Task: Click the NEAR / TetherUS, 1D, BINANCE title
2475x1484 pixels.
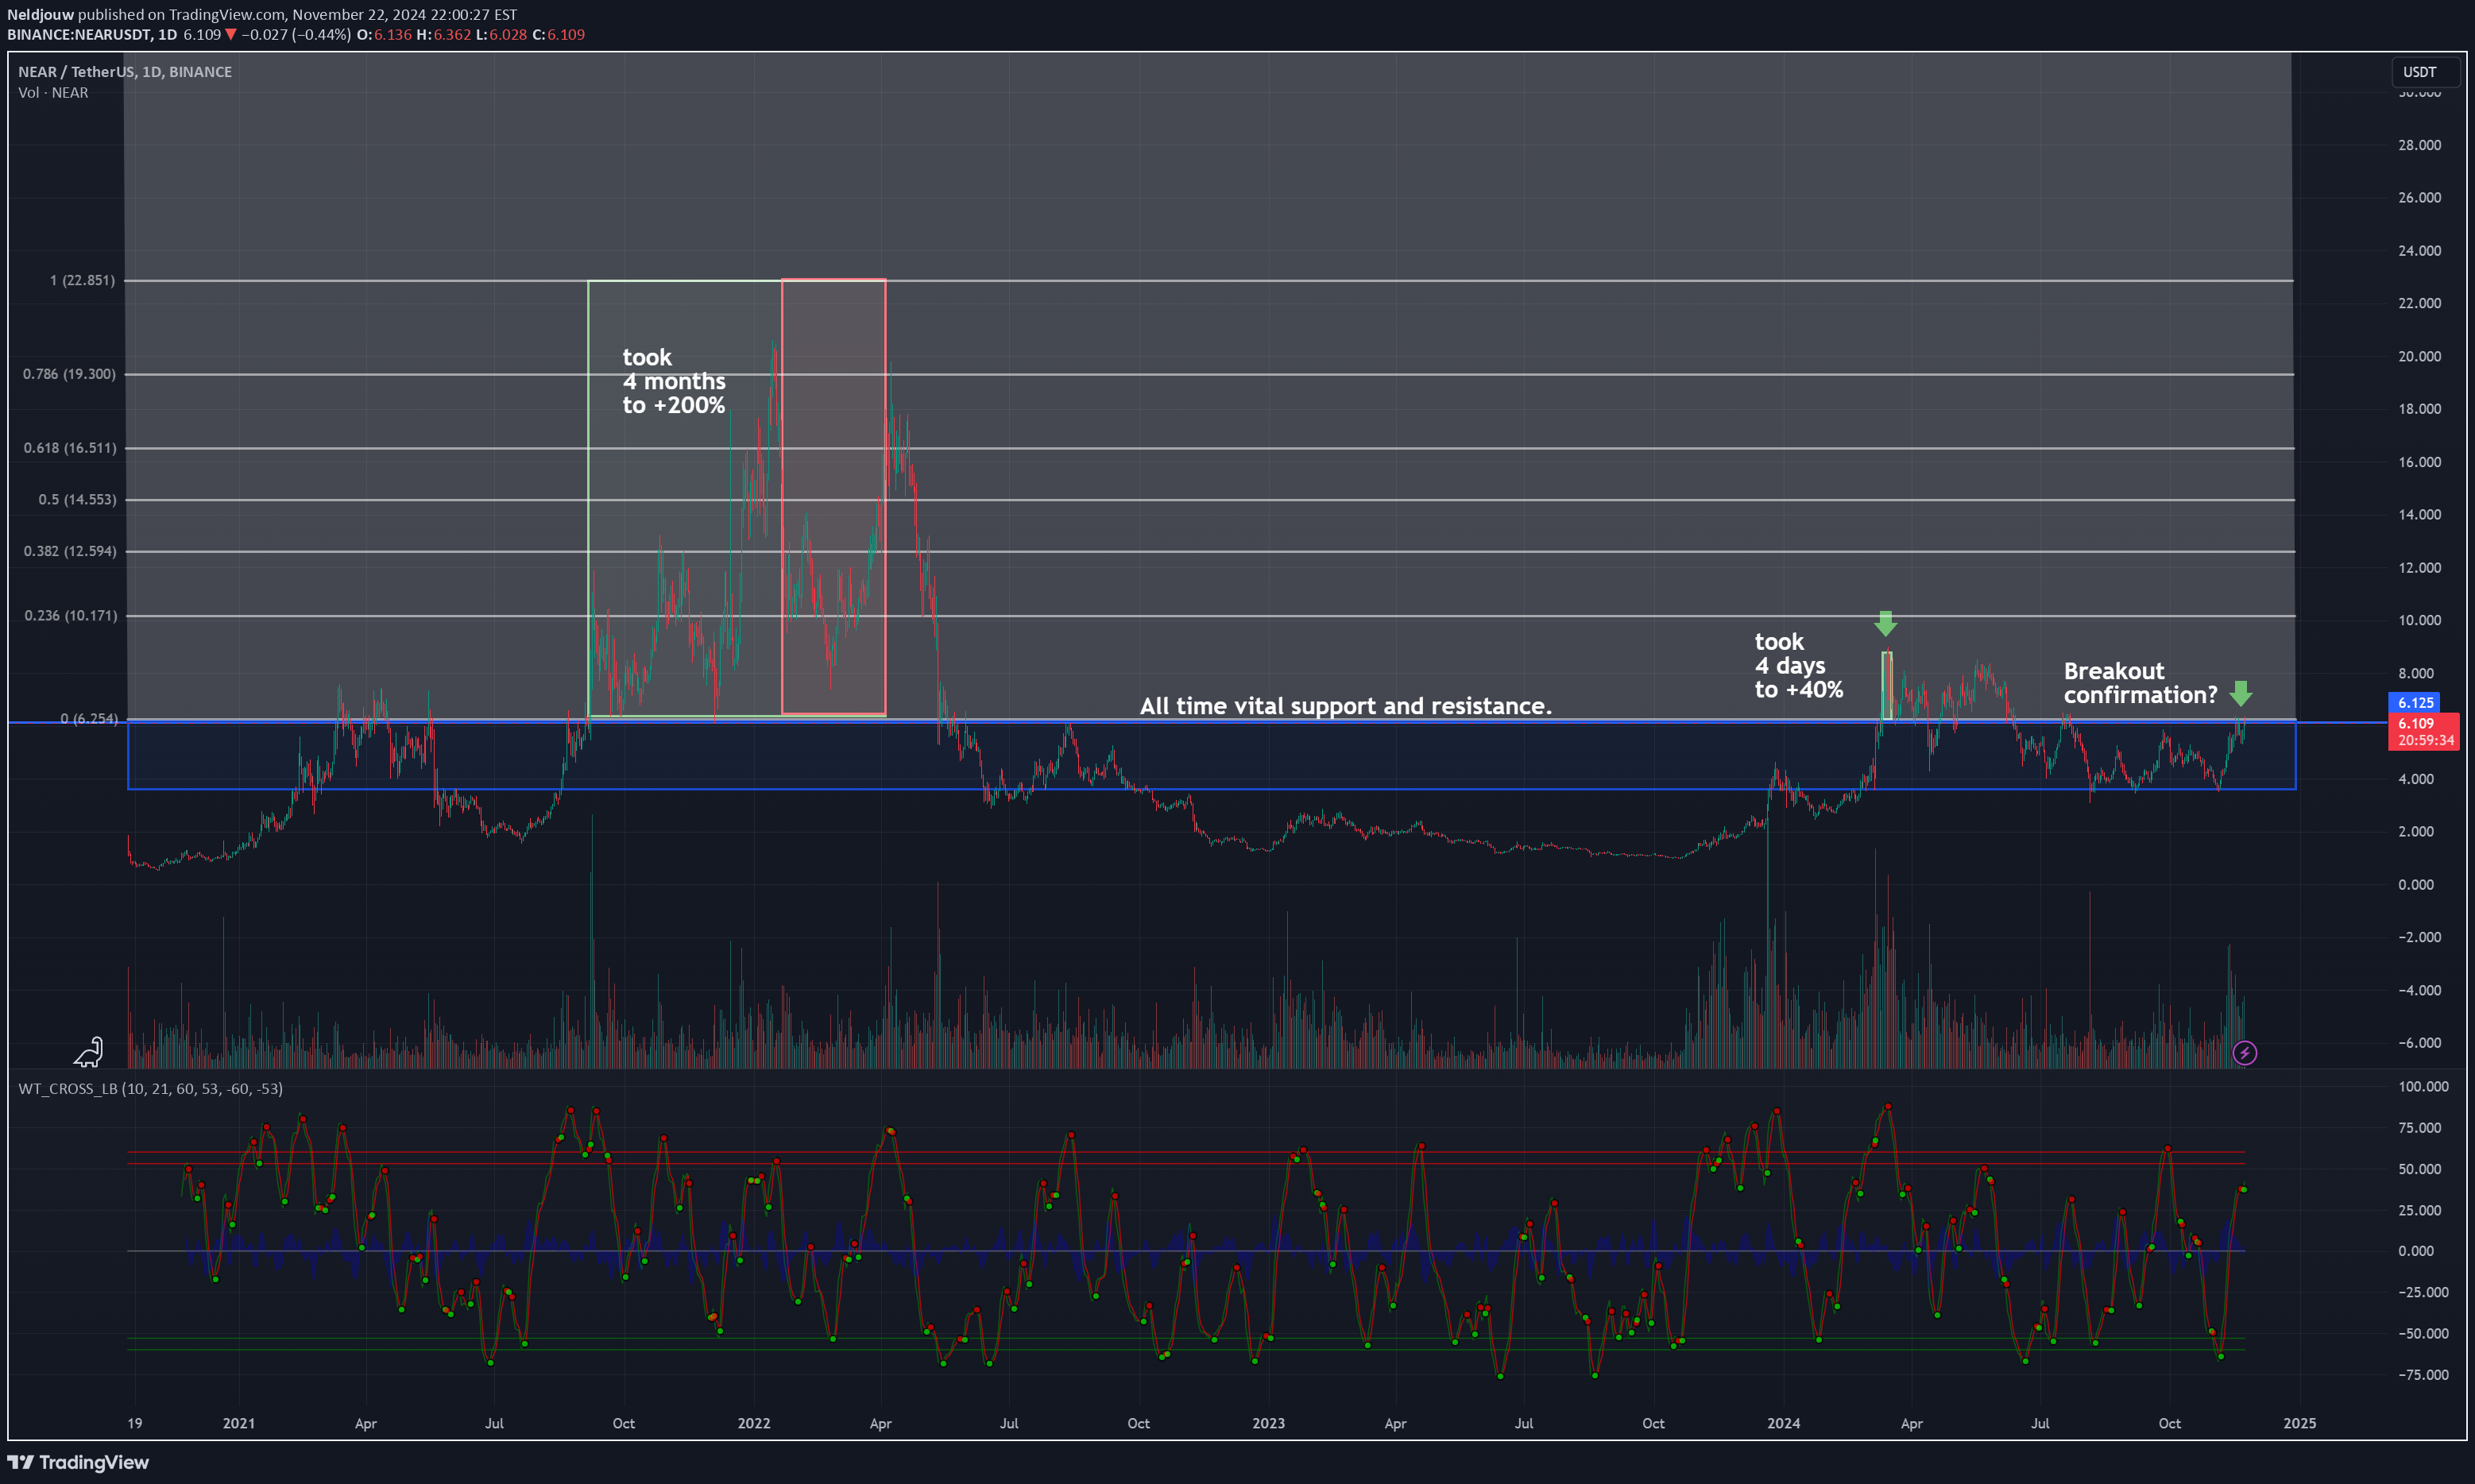Action: (x=125, y=72)
